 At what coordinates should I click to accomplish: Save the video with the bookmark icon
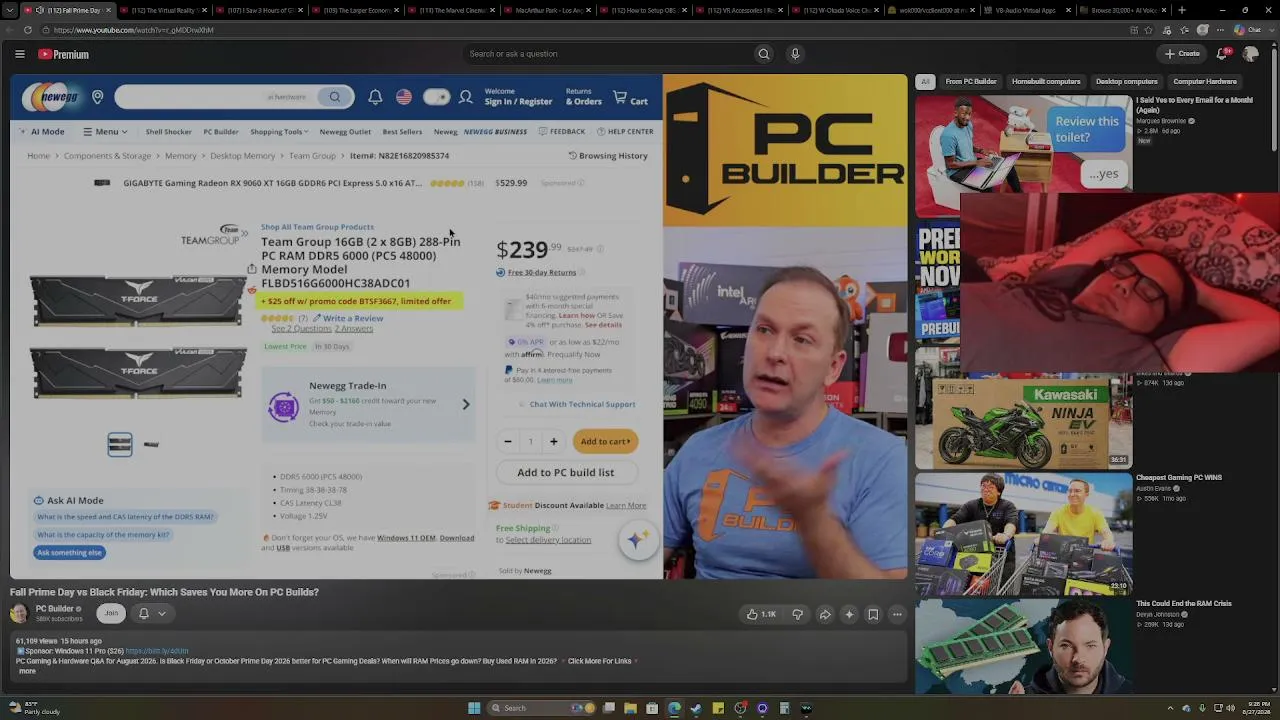pos(873,614)
